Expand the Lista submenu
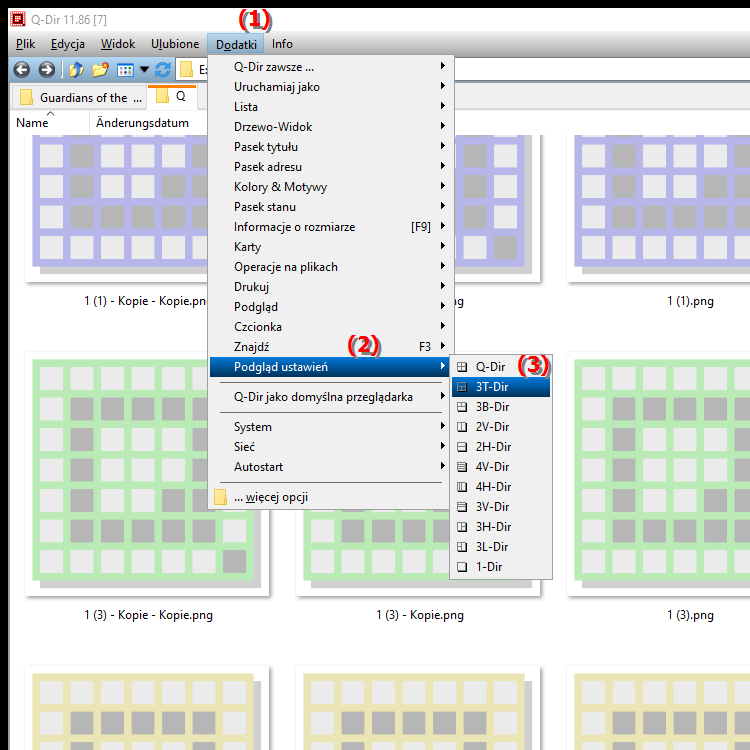 point(331,107)
